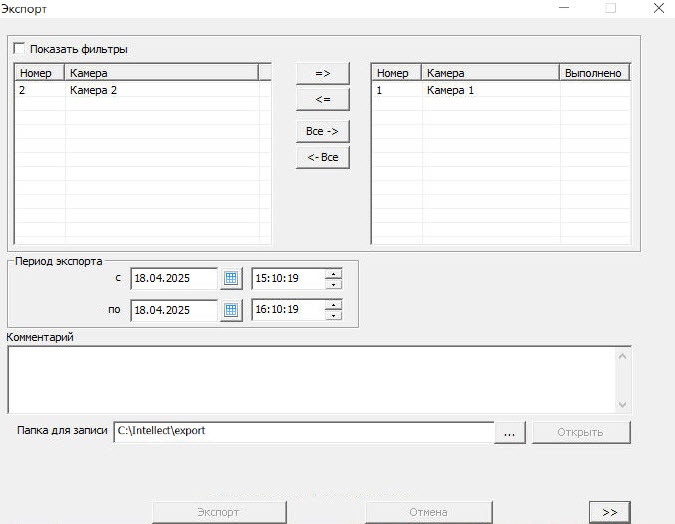Screen dimensions: 675x524
Task: Click the export folder path field
Action: (x=303, y=432)
